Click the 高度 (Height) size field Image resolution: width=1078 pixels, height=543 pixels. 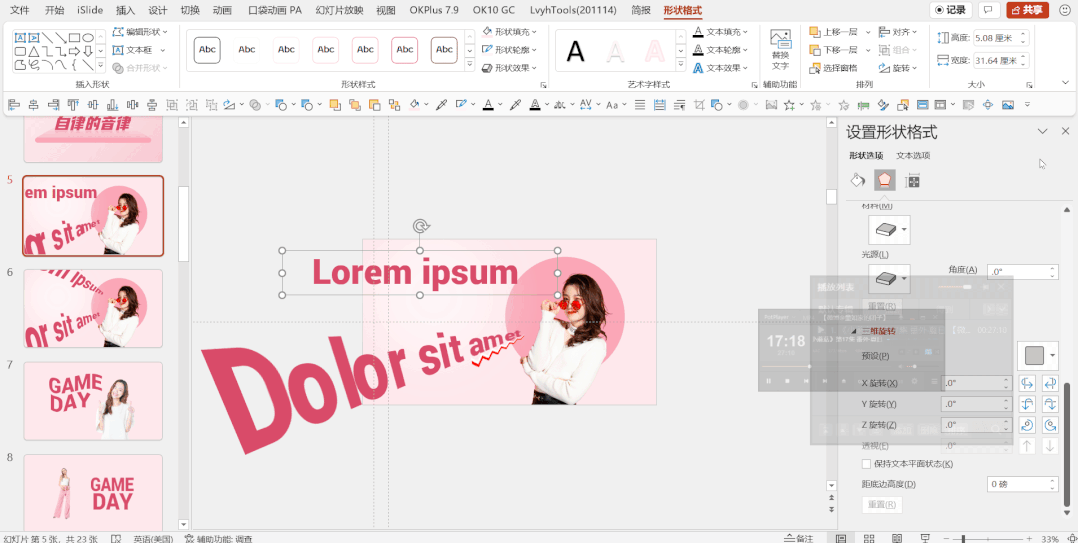coord(999,38)
